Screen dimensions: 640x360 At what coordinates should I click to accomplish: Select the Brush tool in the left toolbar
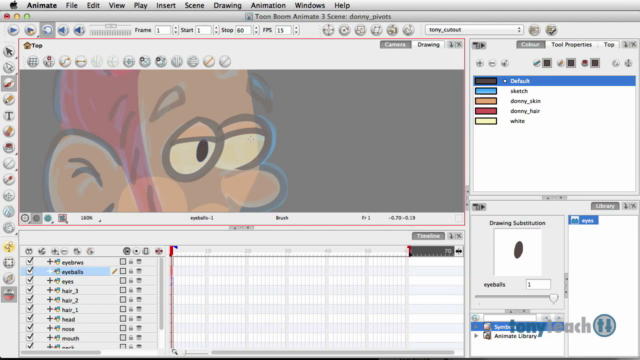9,84
